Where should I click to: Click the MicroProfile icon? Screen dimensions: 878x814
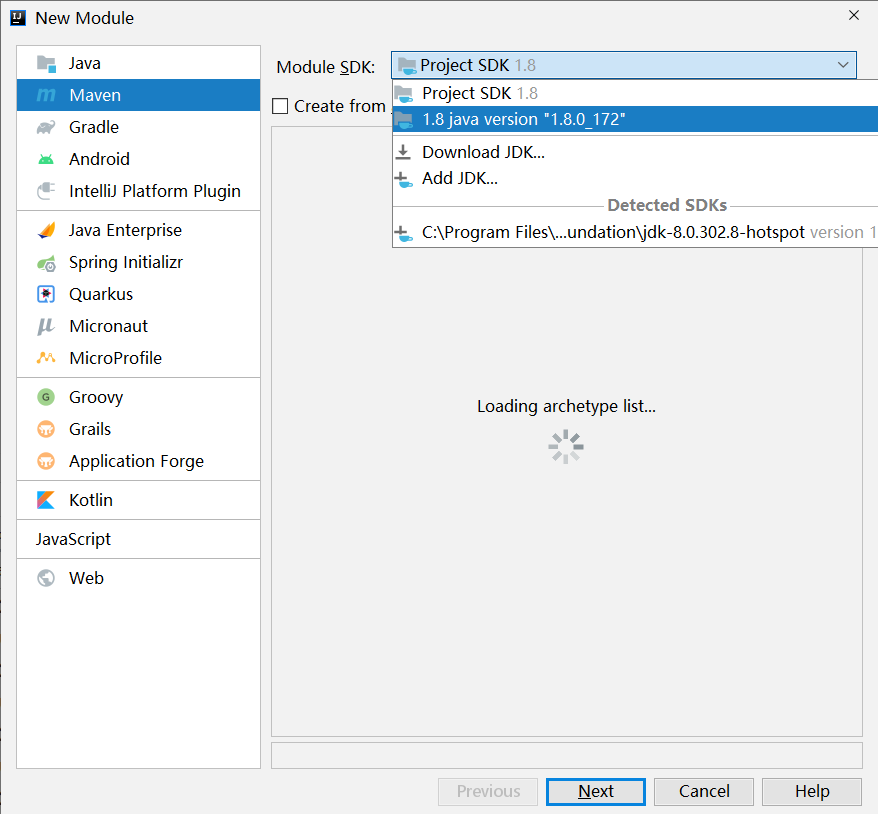(x=46, y=358)
